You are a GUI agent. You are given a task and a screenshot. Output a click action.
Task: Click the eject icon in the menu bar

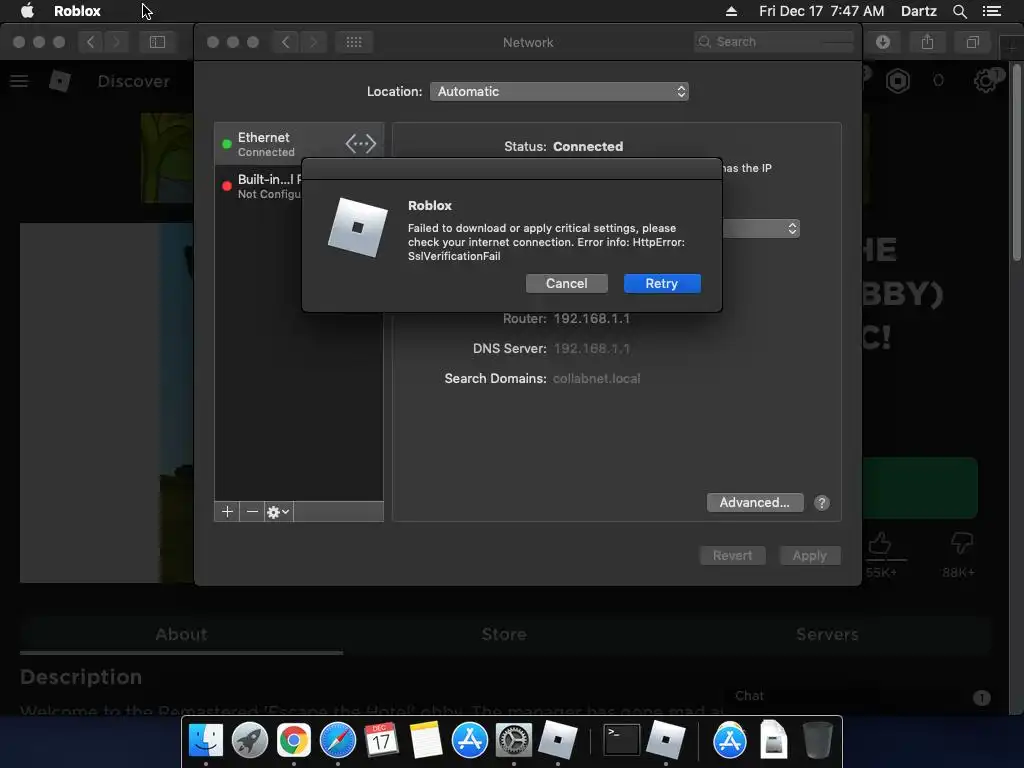731,11
